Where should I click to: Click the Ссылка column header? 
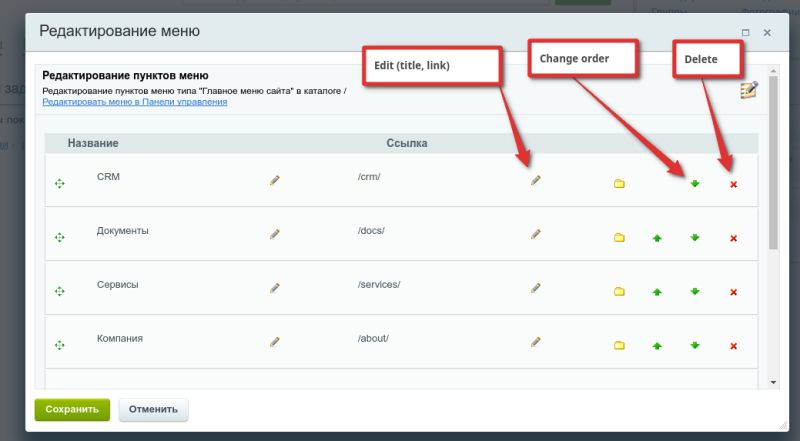pyautogui.click(x=407, y=143)
